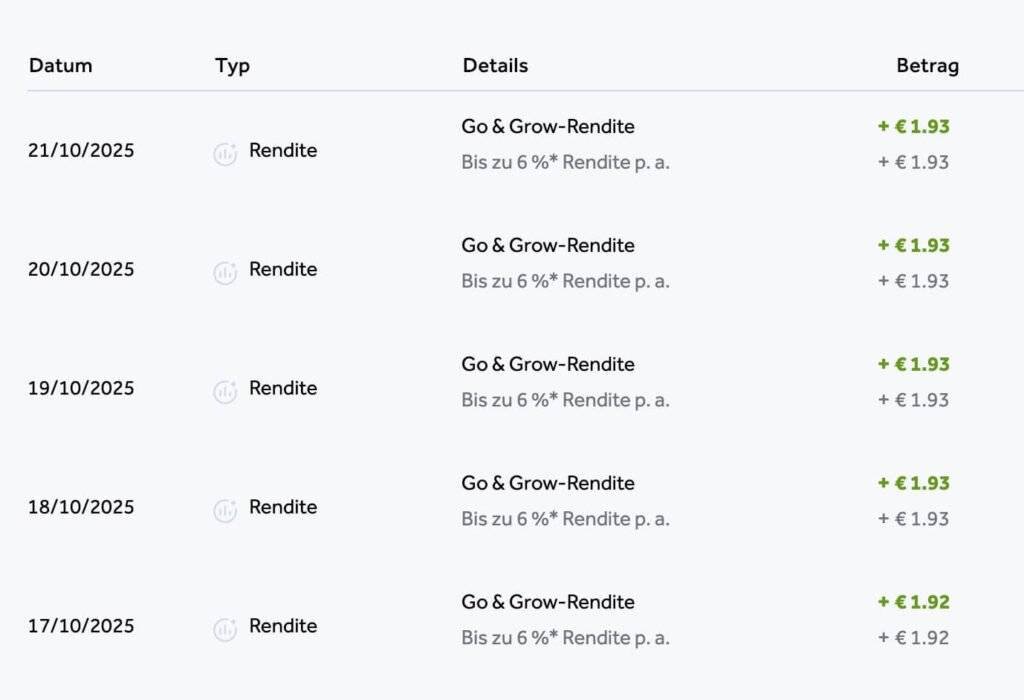This screenshot has height=700, width=1024.
Task: Click the Rendite icon for 19/10/2025
Action: pos(225,392)
